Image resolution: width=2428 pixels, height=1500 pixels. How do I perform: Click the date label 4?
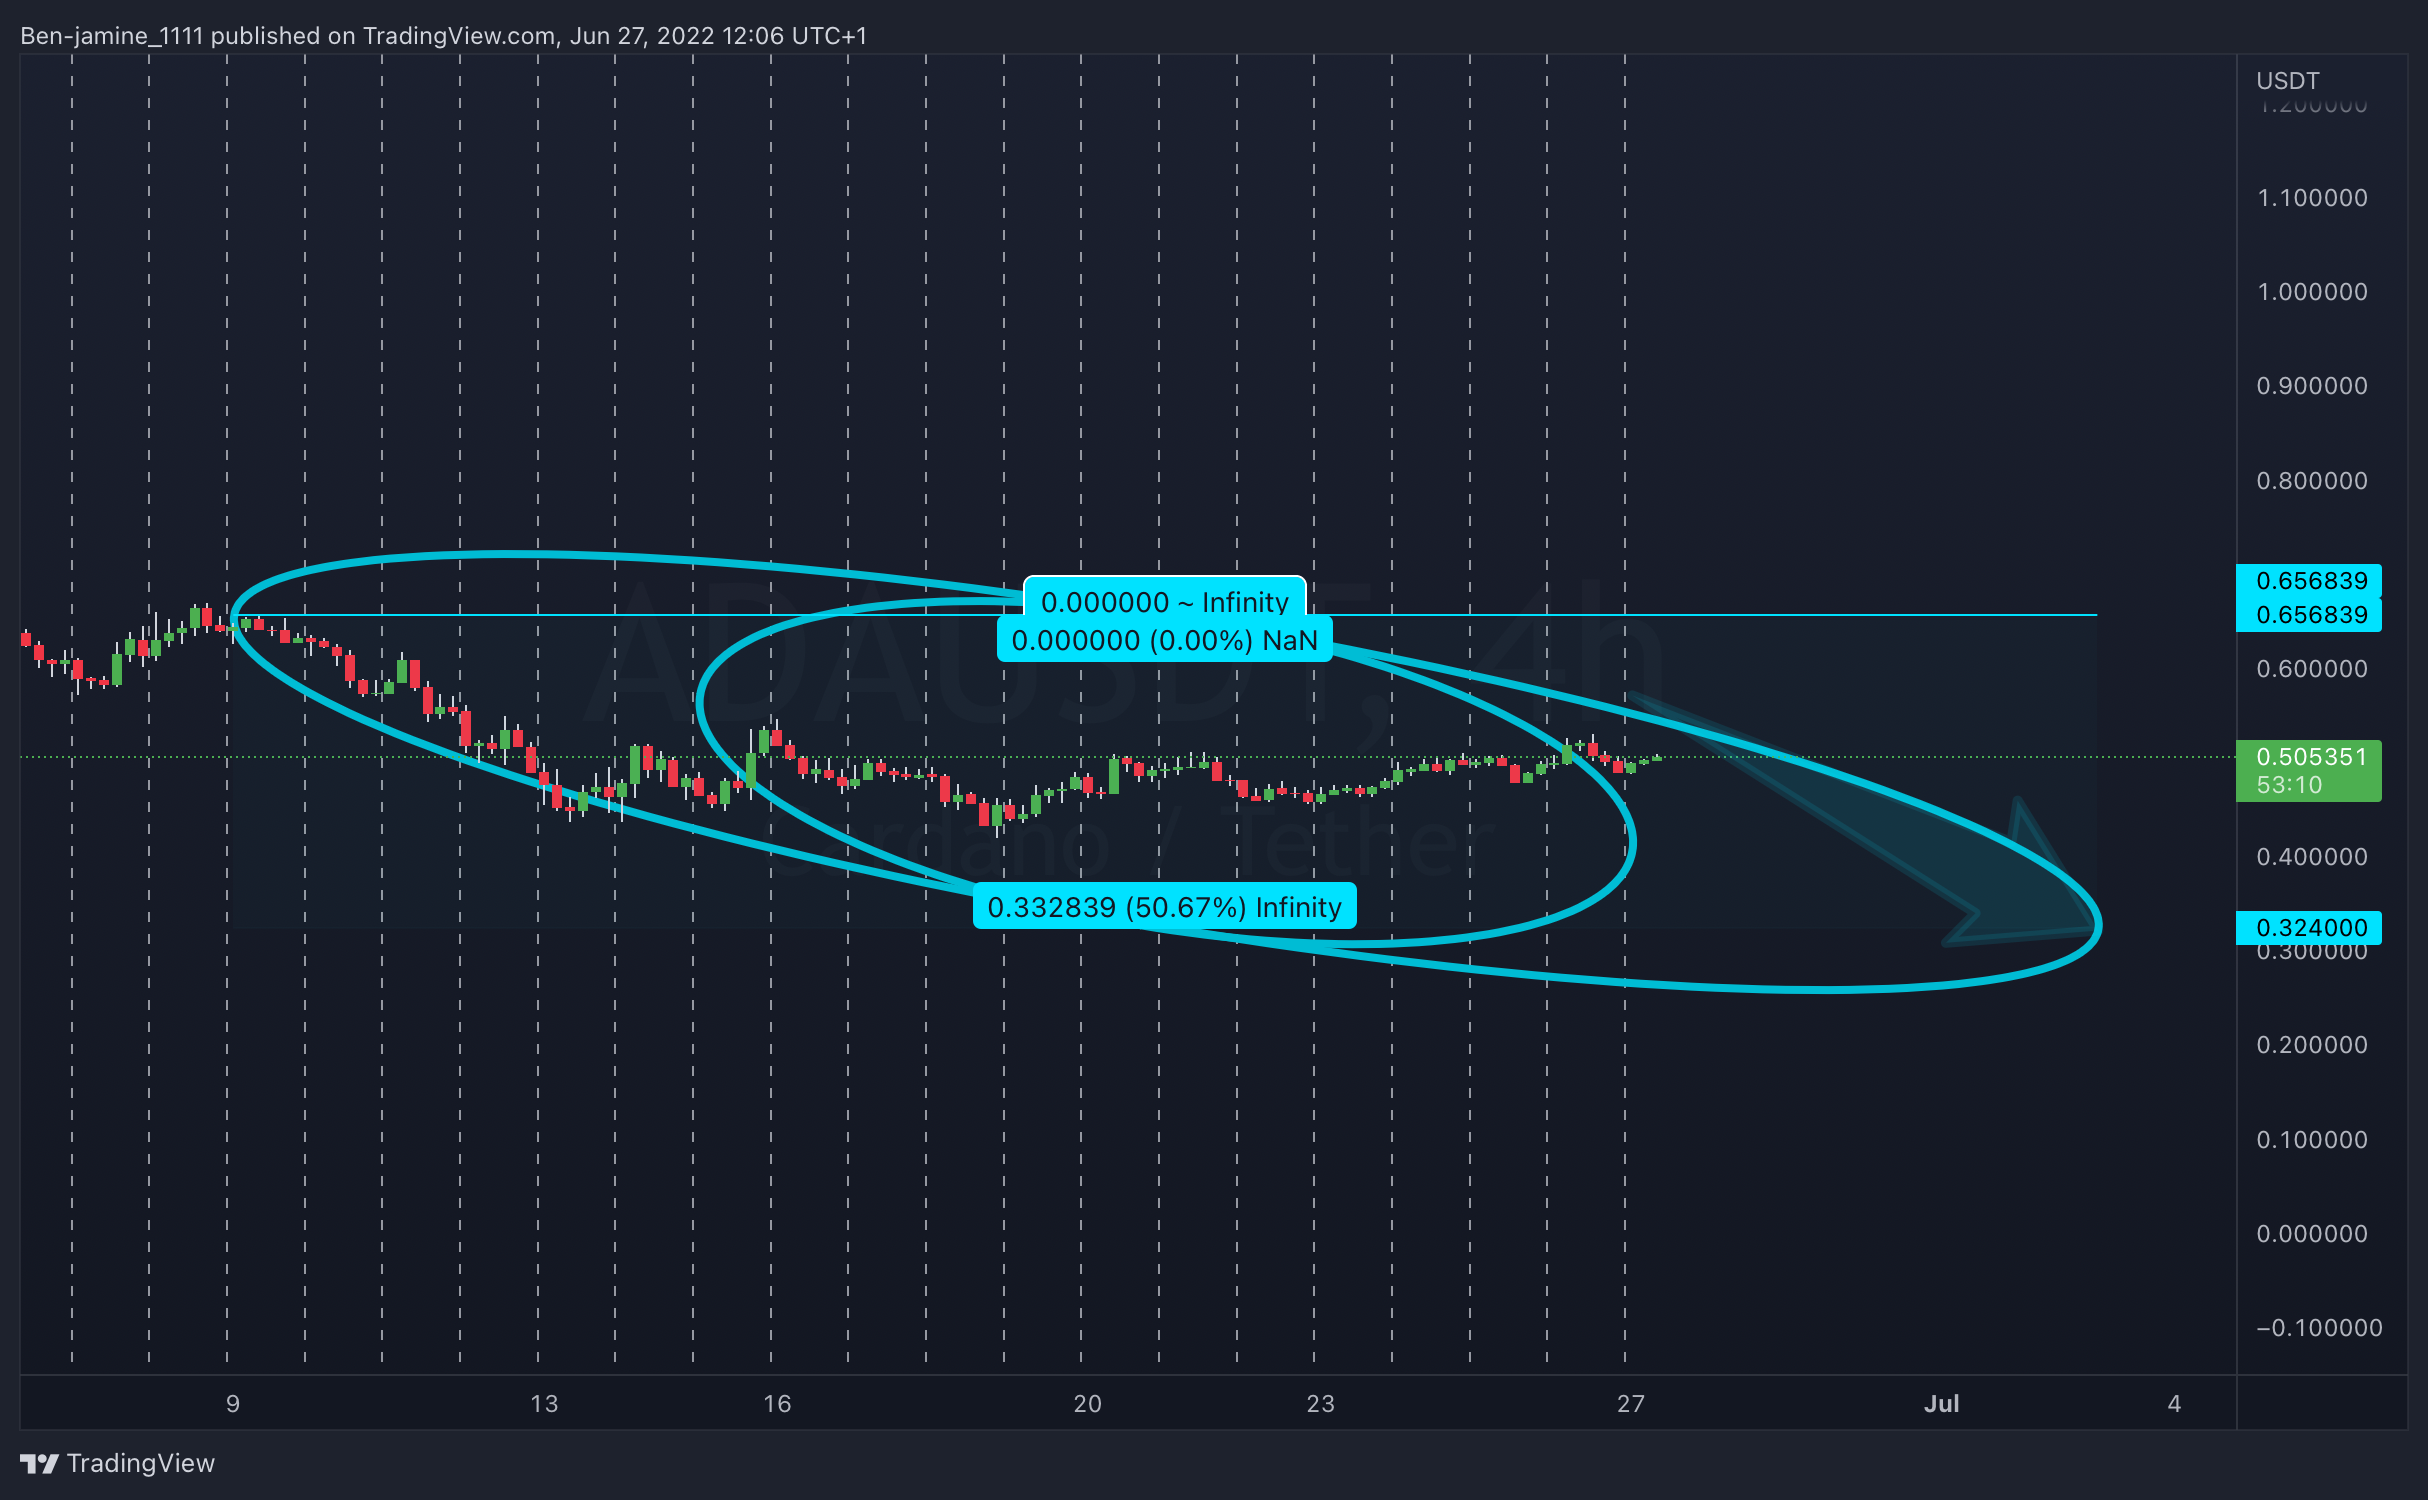pyautogui.click(x=2174, y=1404)
